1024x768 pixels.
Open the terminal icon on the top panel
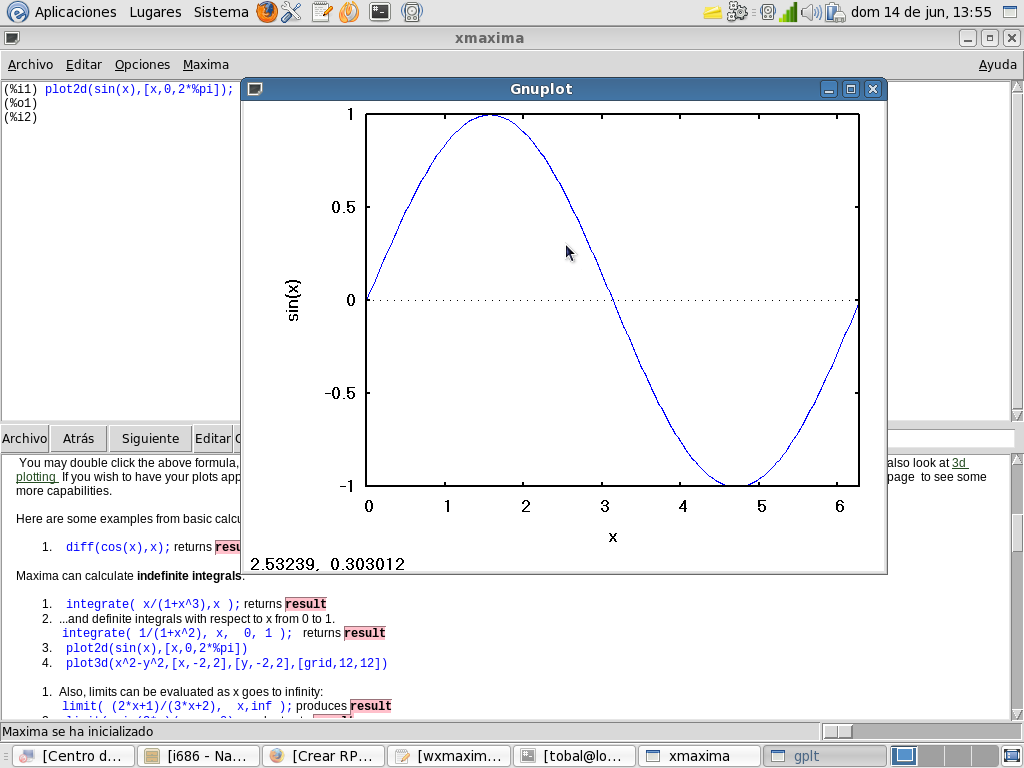(x=382, y=12)
